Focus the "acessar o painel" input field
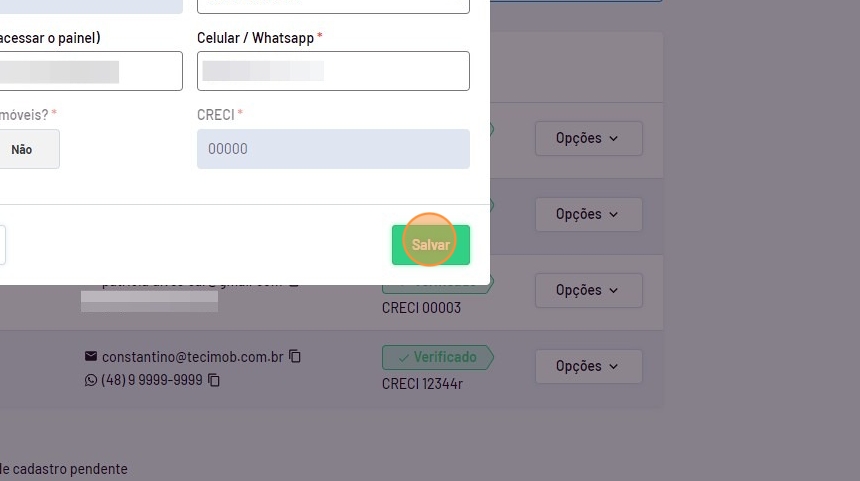The width and height of the screenshot is (860, 481). tap(90, 71)
